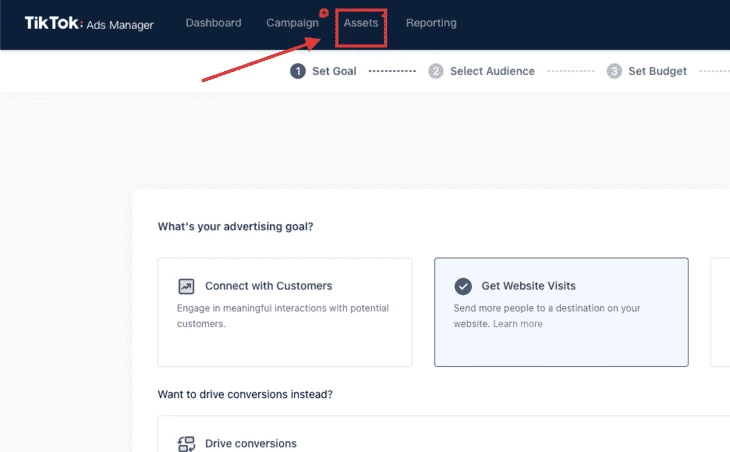
Task: Click the Connect with Customers chart icon
Action: tap(186, 286)
